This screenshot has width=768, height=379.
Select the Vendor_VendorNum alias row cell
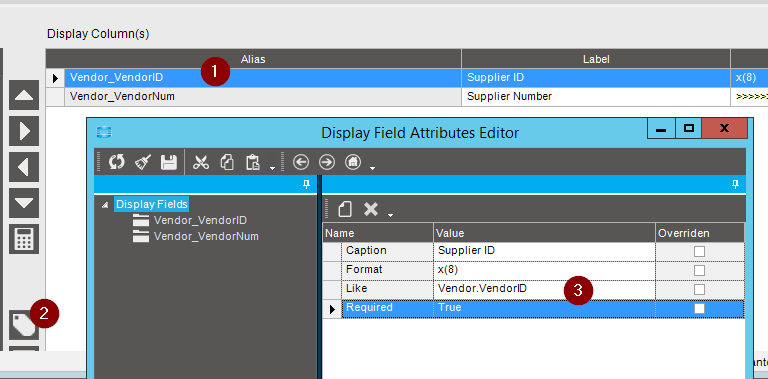point(263,97)
